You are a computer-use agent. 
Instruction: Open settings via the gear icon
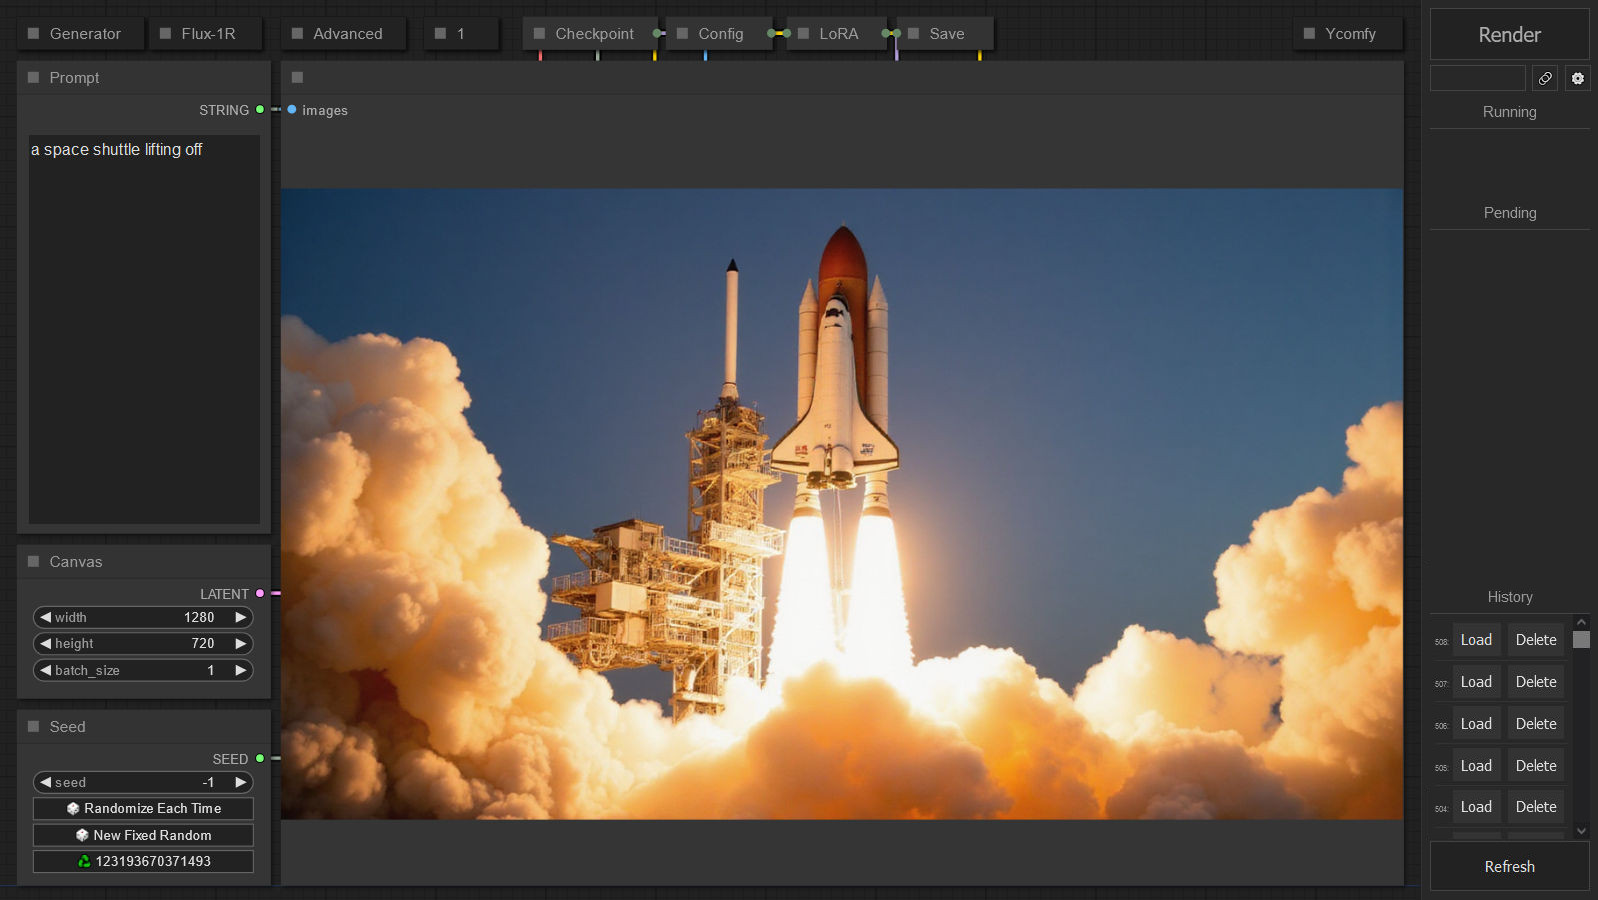tap(1577, 78)
